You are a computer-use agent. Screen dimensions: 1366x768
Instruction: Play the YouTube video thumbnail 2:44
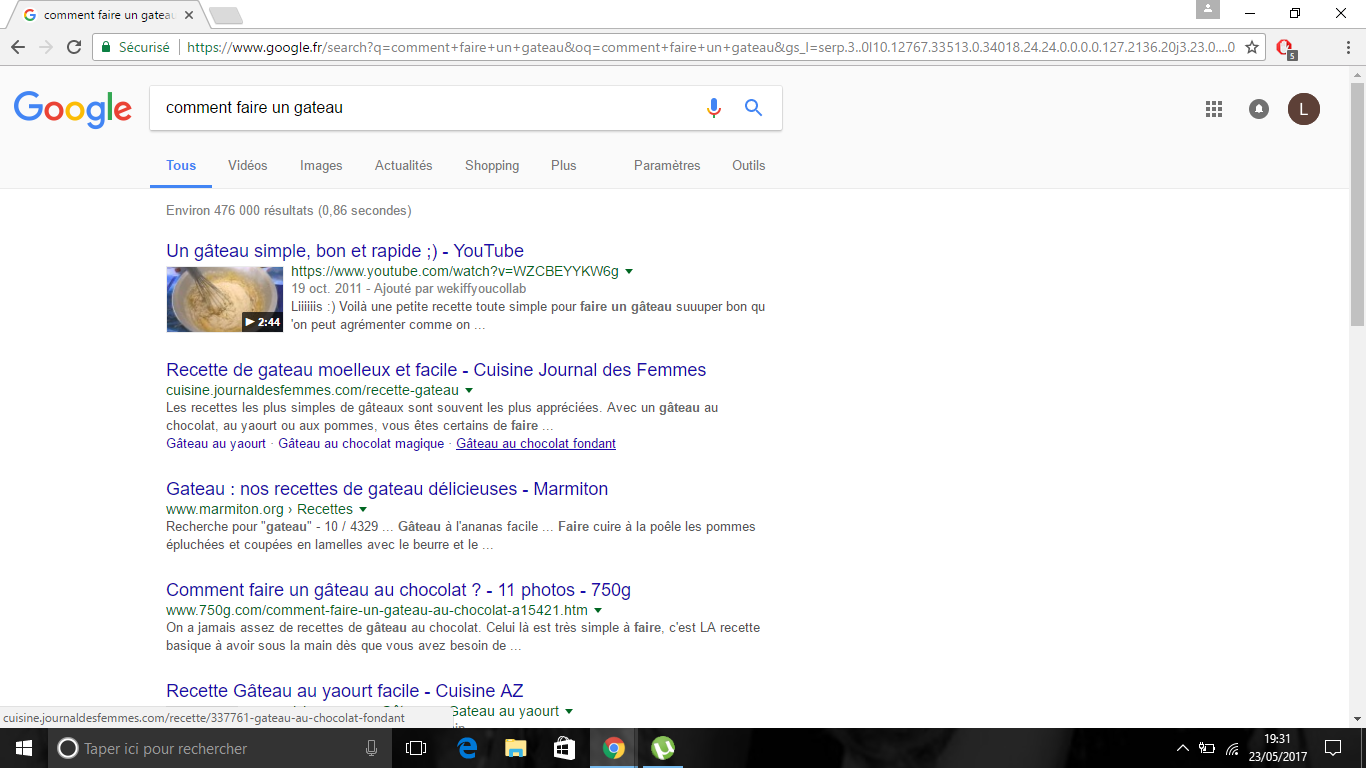click(x=225, y=299)
